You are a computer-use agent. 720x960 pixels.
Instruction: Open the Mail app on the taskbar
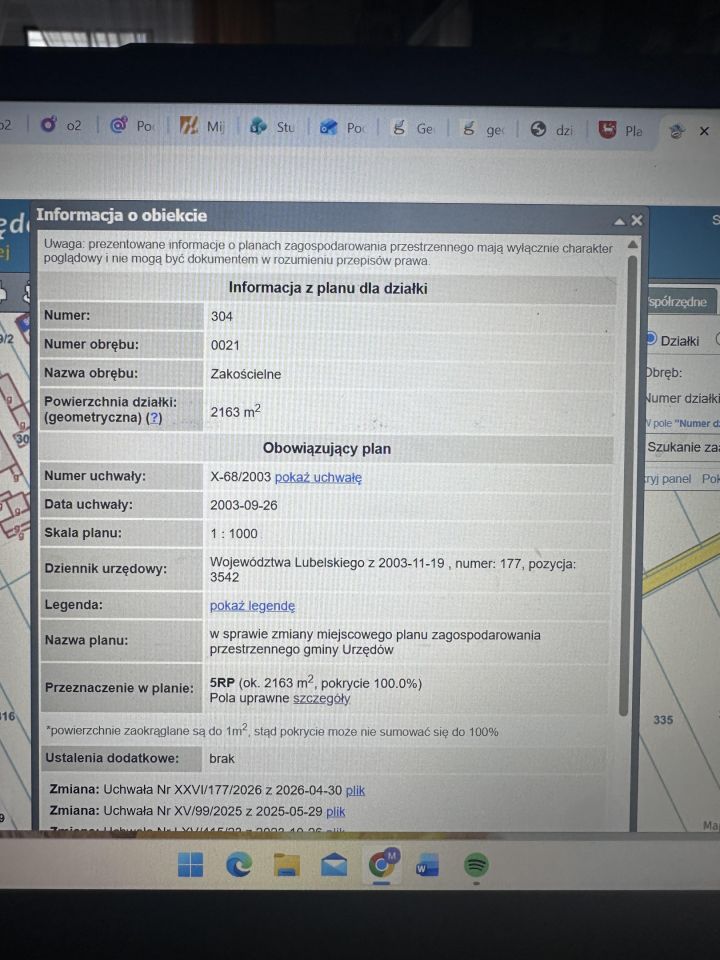point(334,865)
